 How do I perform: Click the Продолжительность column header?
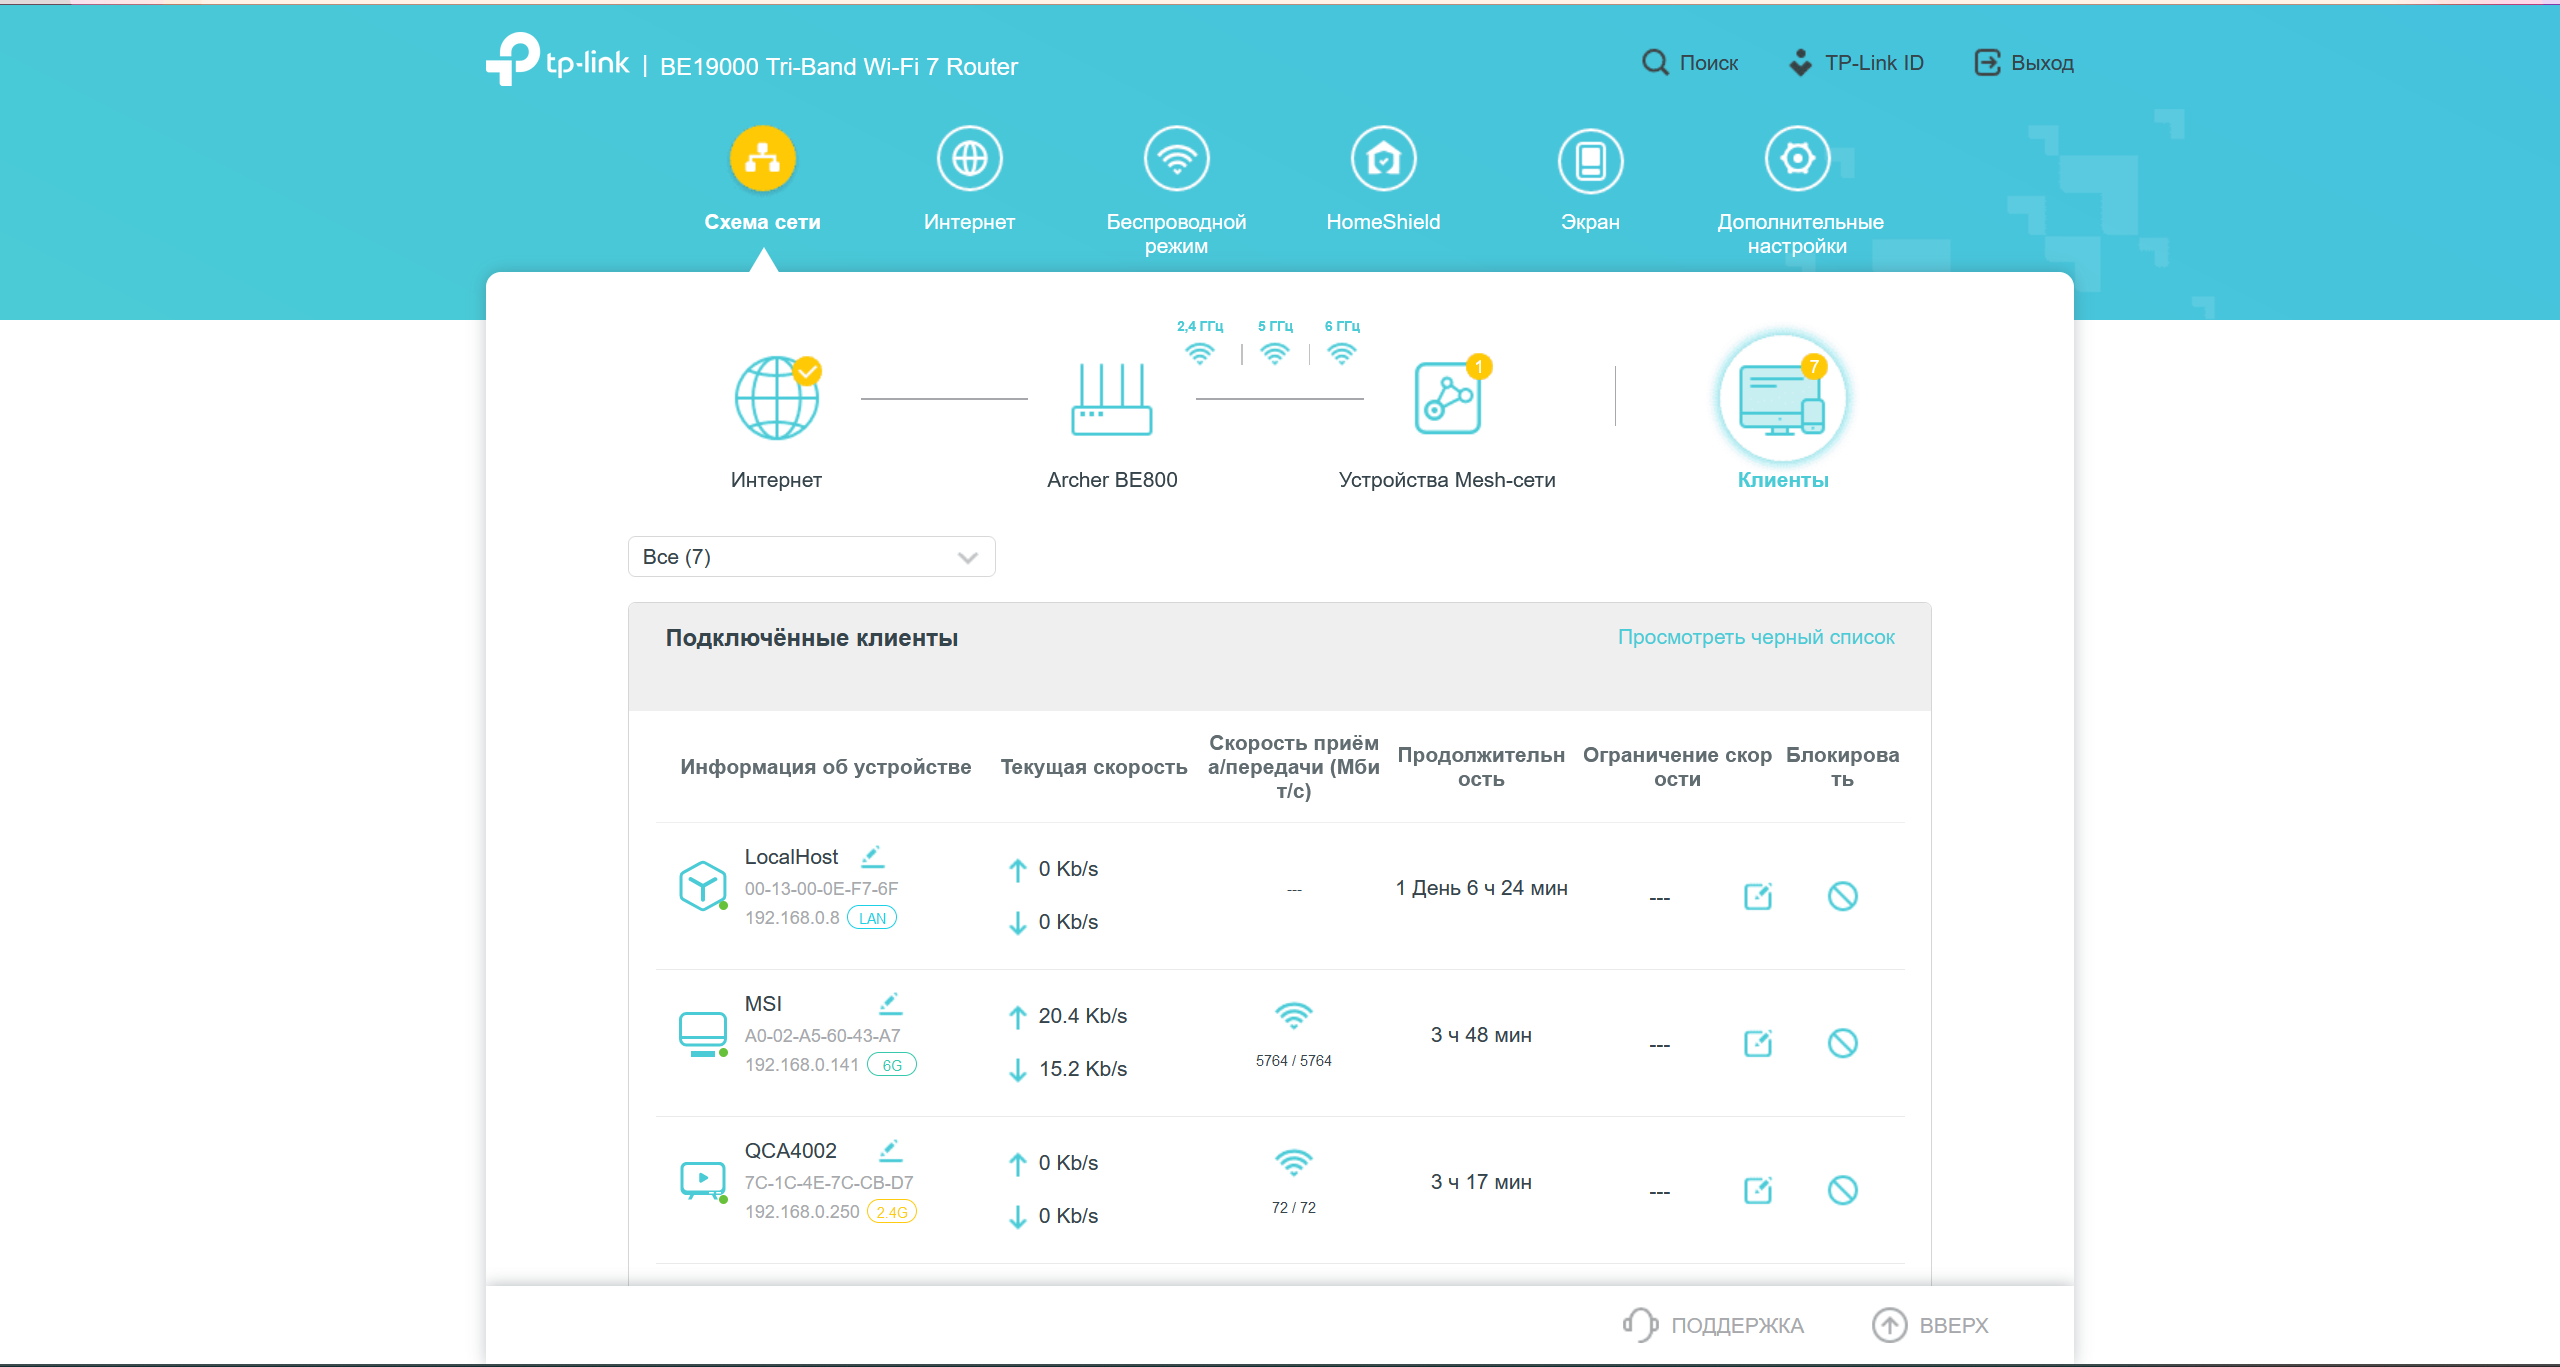pyautogui.click(x=1482, y=767)
